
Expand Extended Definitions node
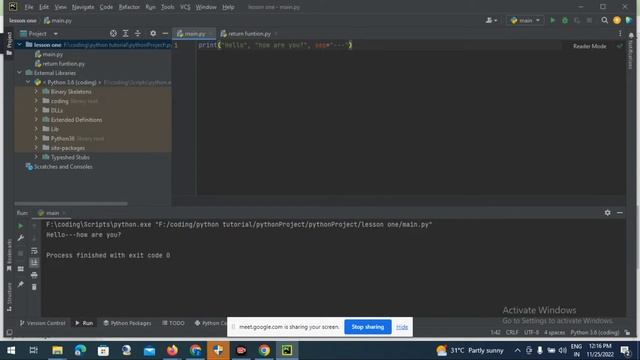click(x=36, y=120)
